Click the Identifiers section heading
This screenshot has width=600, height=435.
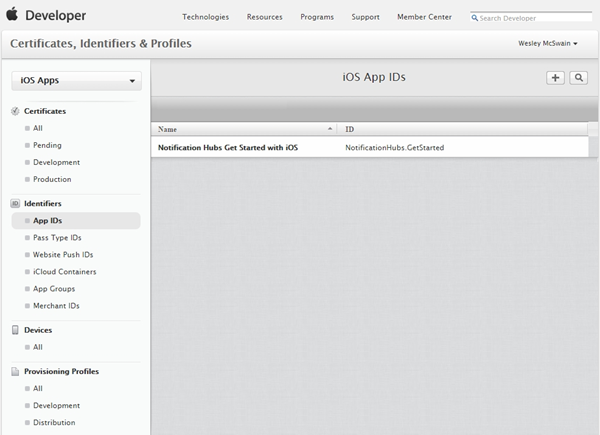click(x=42, y=204)
